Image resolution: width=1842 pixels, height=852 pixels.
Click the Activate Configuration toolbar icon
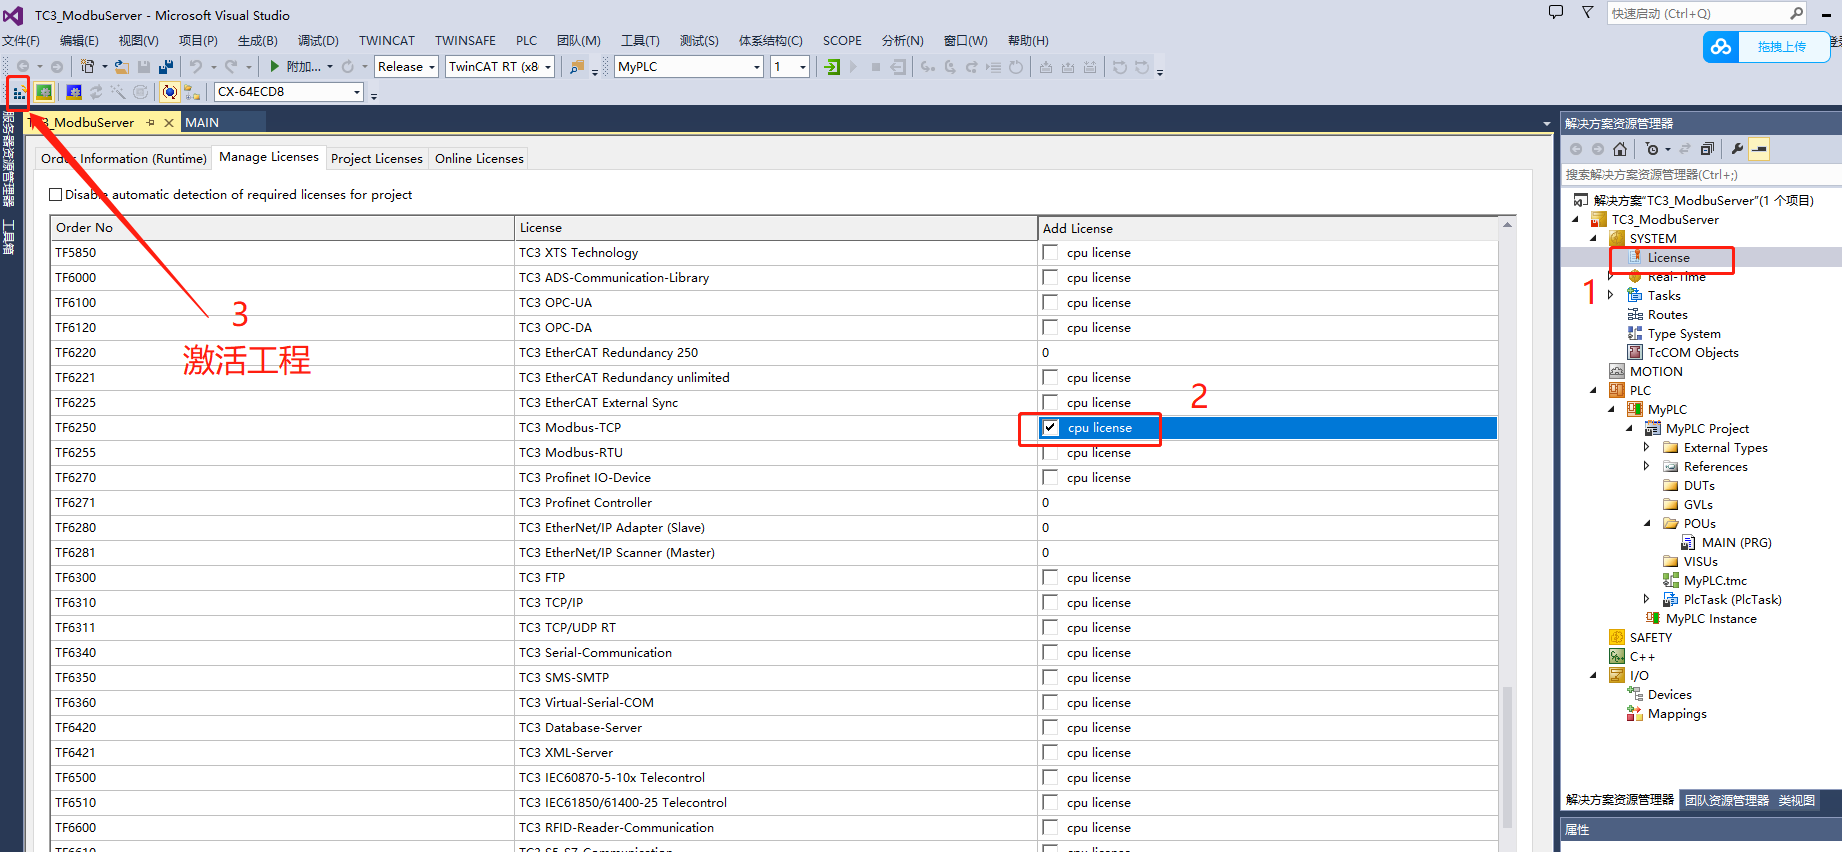(x=19, y=92)
